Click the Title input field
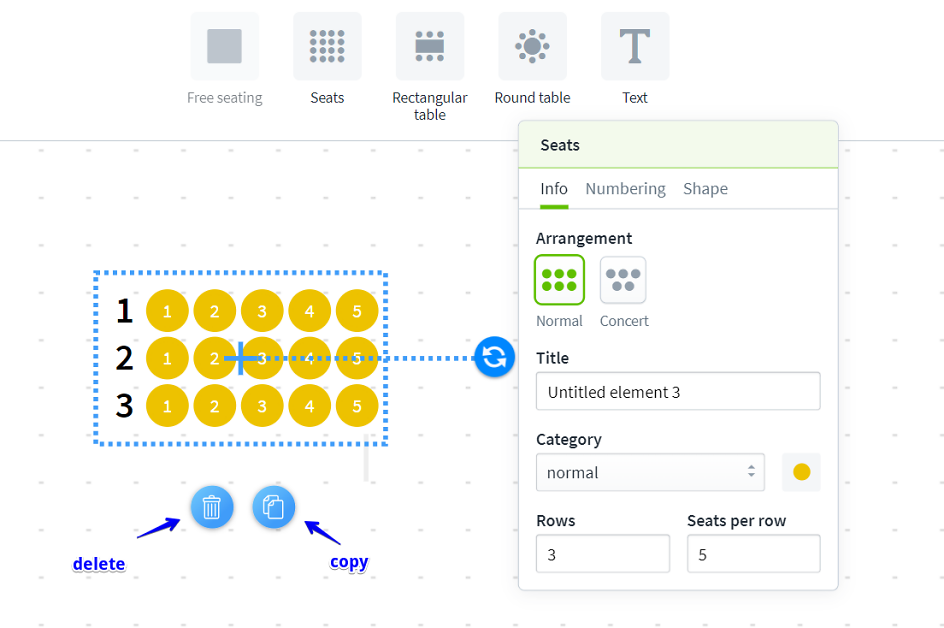 tap(678, 392)
